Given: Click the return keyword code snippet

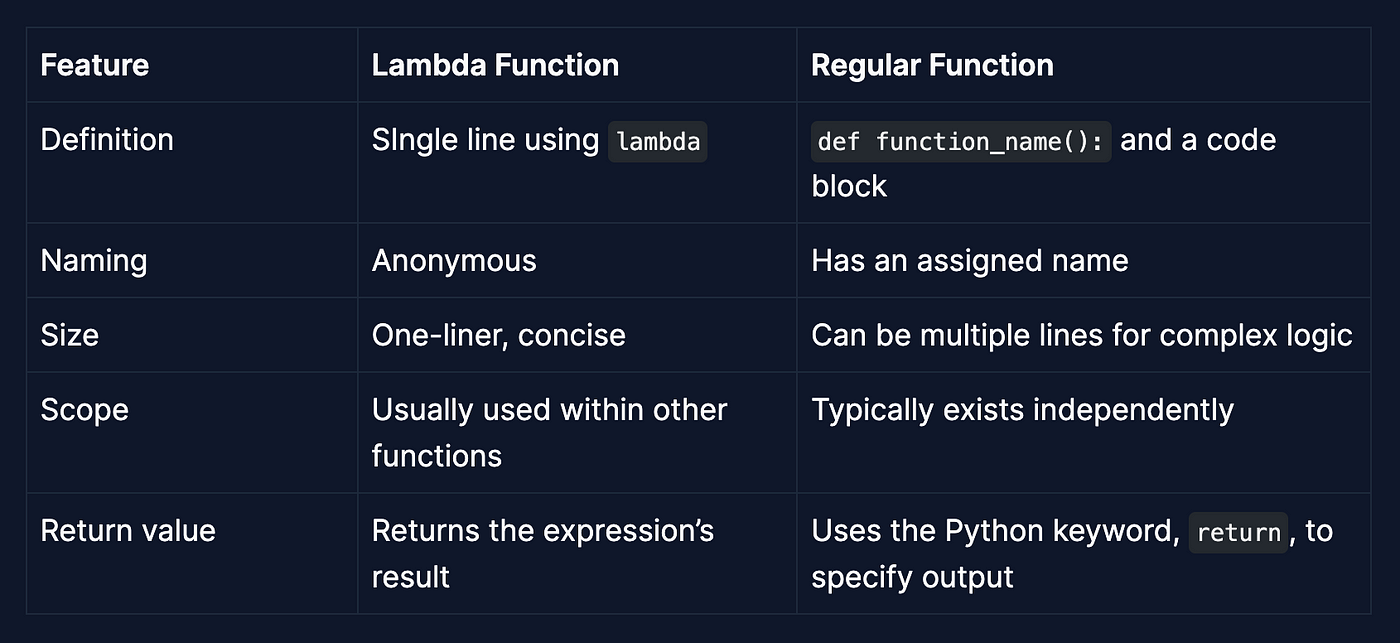Looking at the screenshot, I should point(1238,533).
